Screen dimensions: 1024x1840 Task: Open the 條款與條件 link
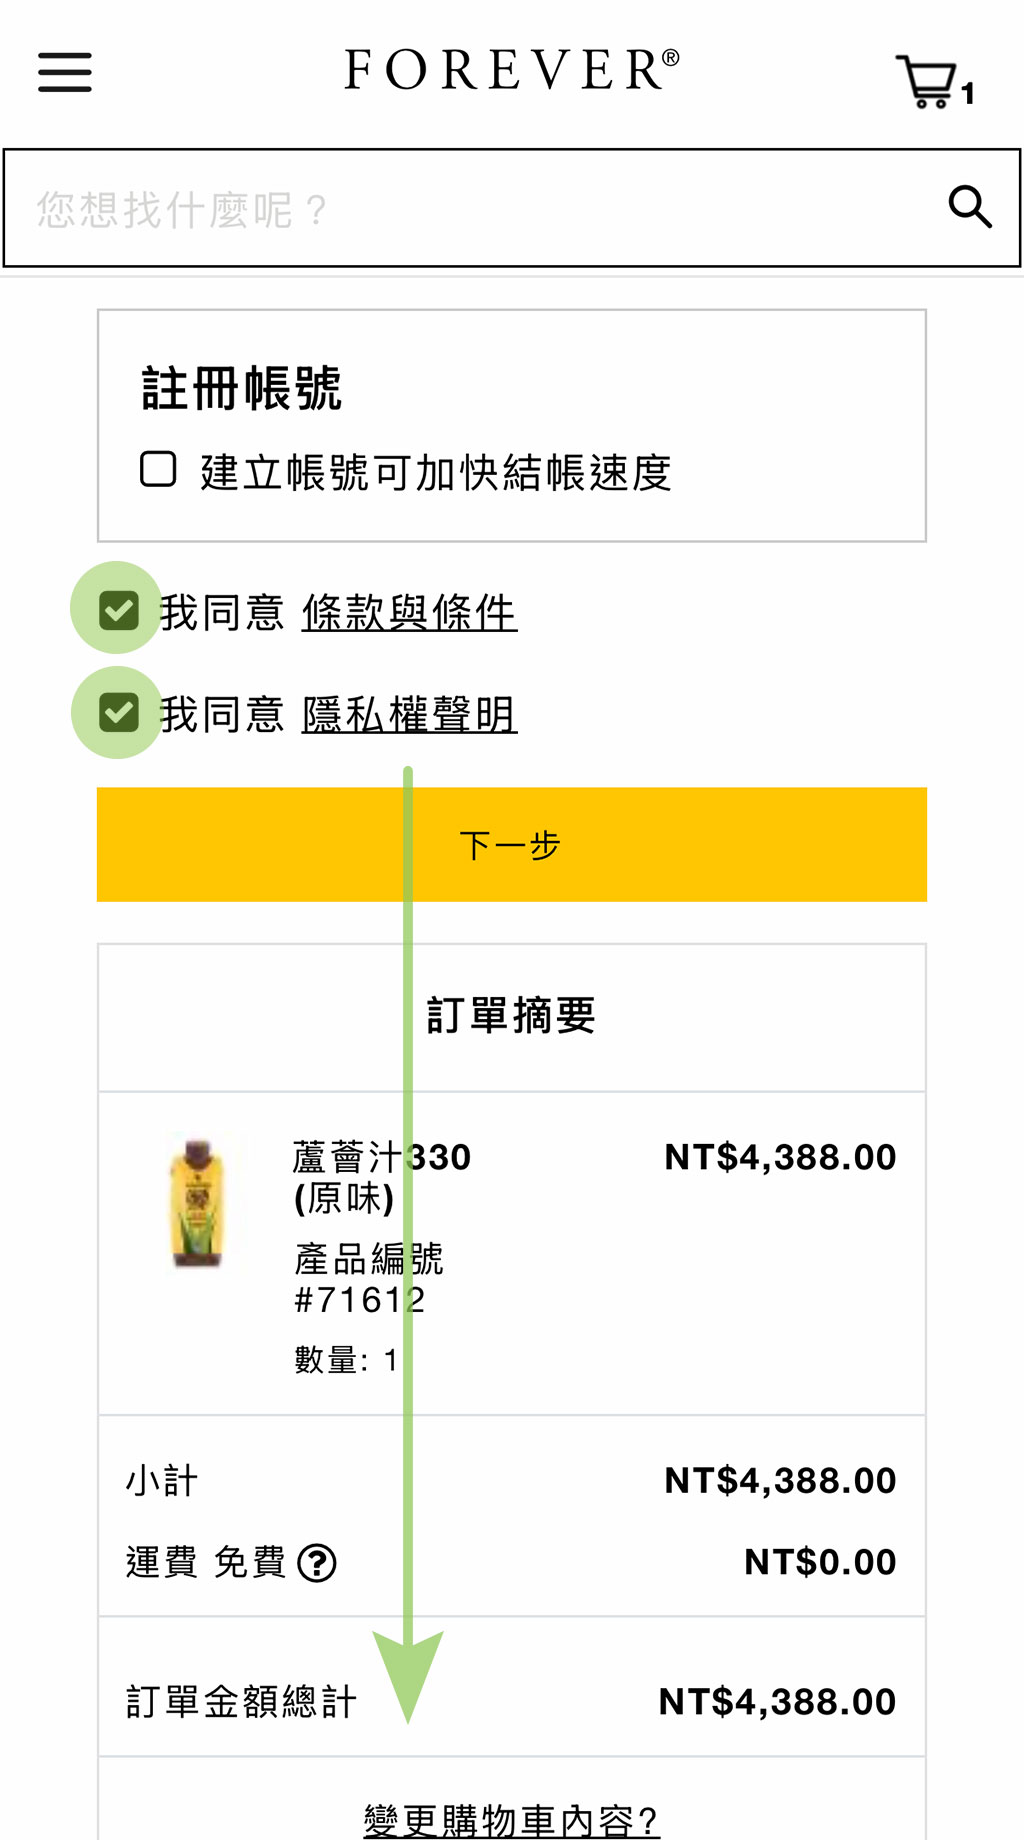pos(409,613)
